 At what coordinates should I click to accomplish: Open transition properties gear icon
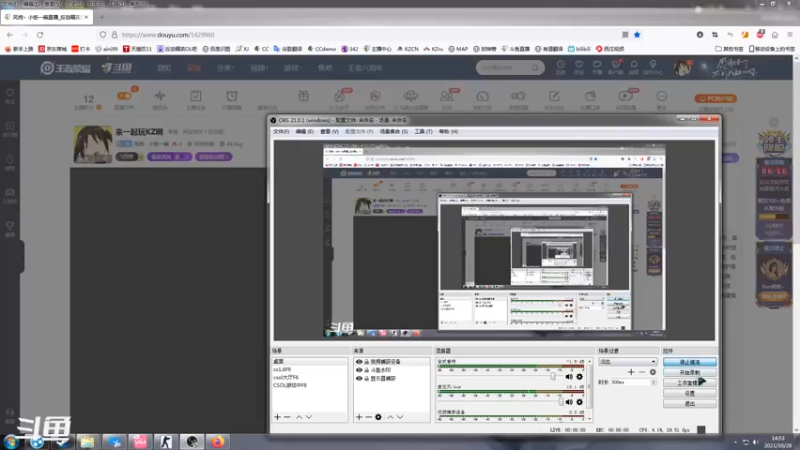[x=653, y=372]
